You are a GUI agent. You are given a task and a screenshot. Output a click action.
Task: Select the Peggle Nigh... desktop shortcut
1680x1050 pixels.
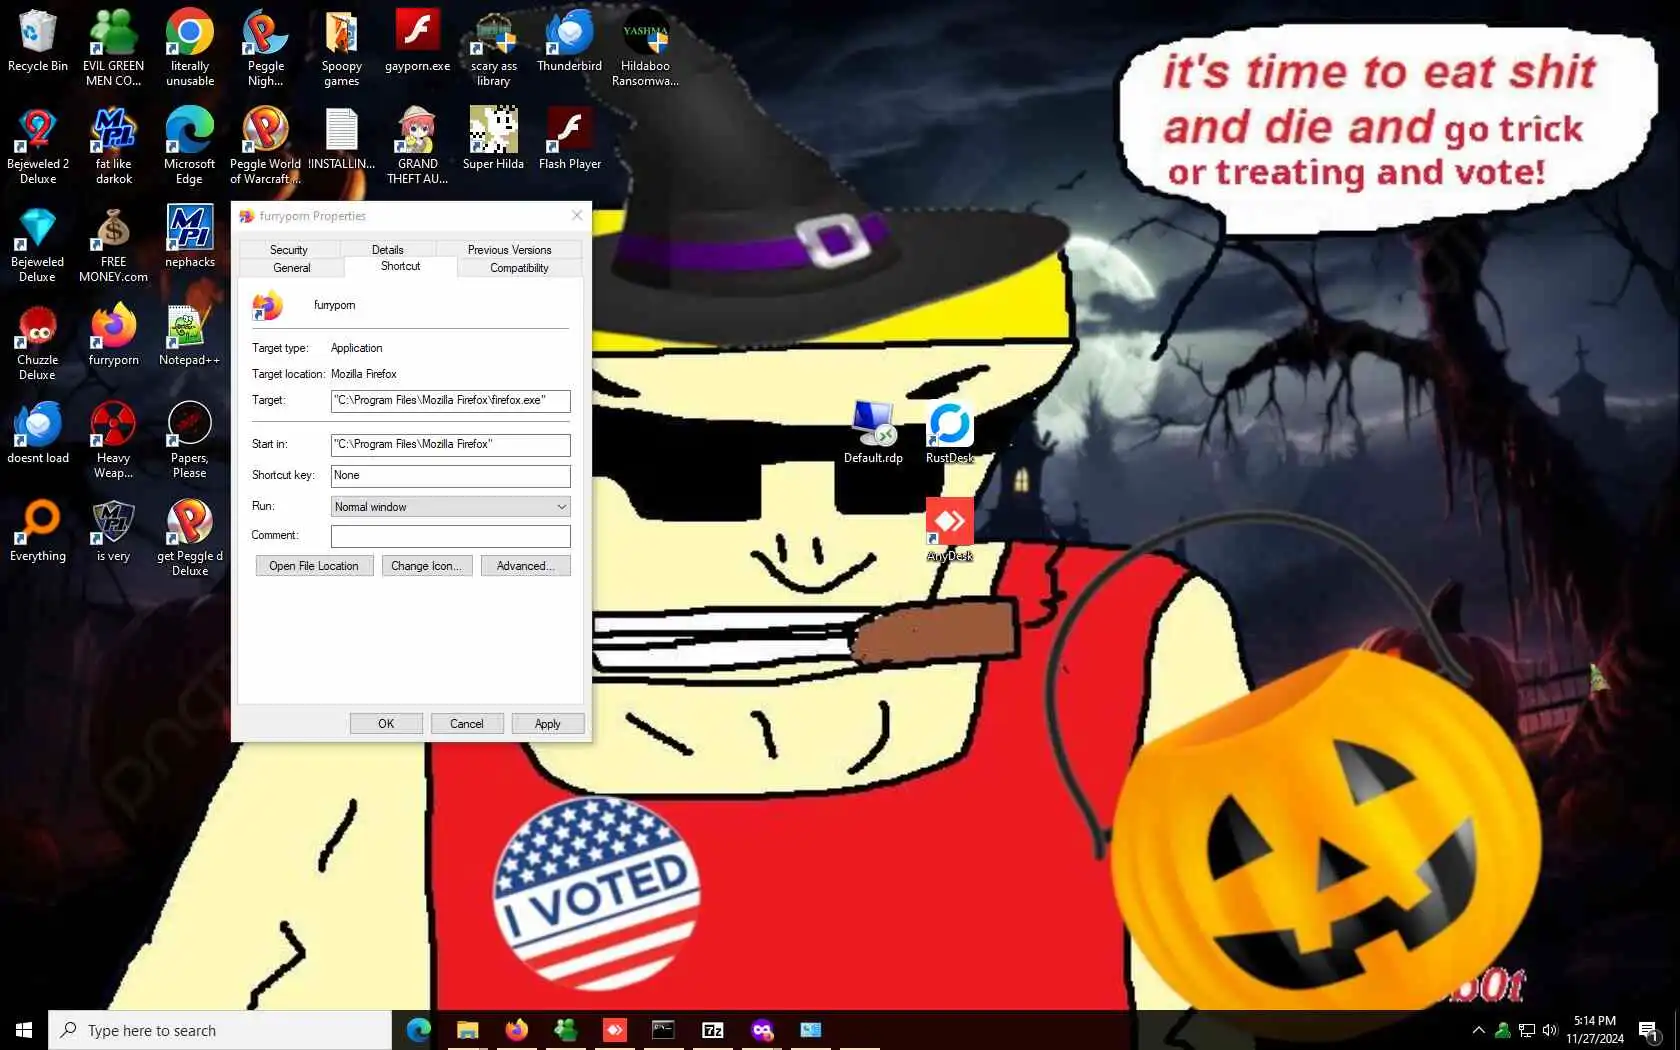coord(266,48)
